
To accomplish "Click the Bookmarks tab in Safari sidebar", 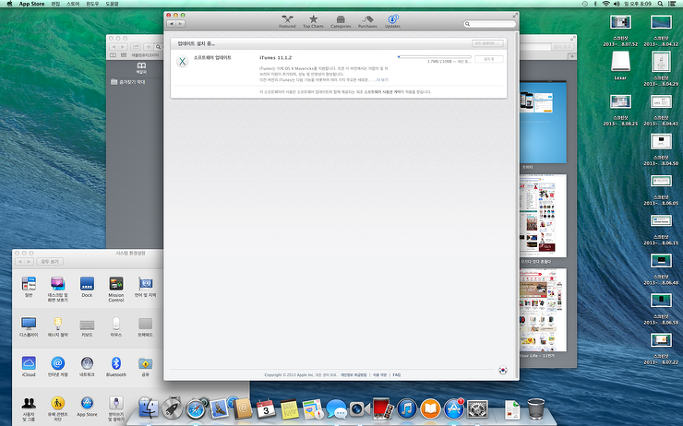I will (141, 68).
